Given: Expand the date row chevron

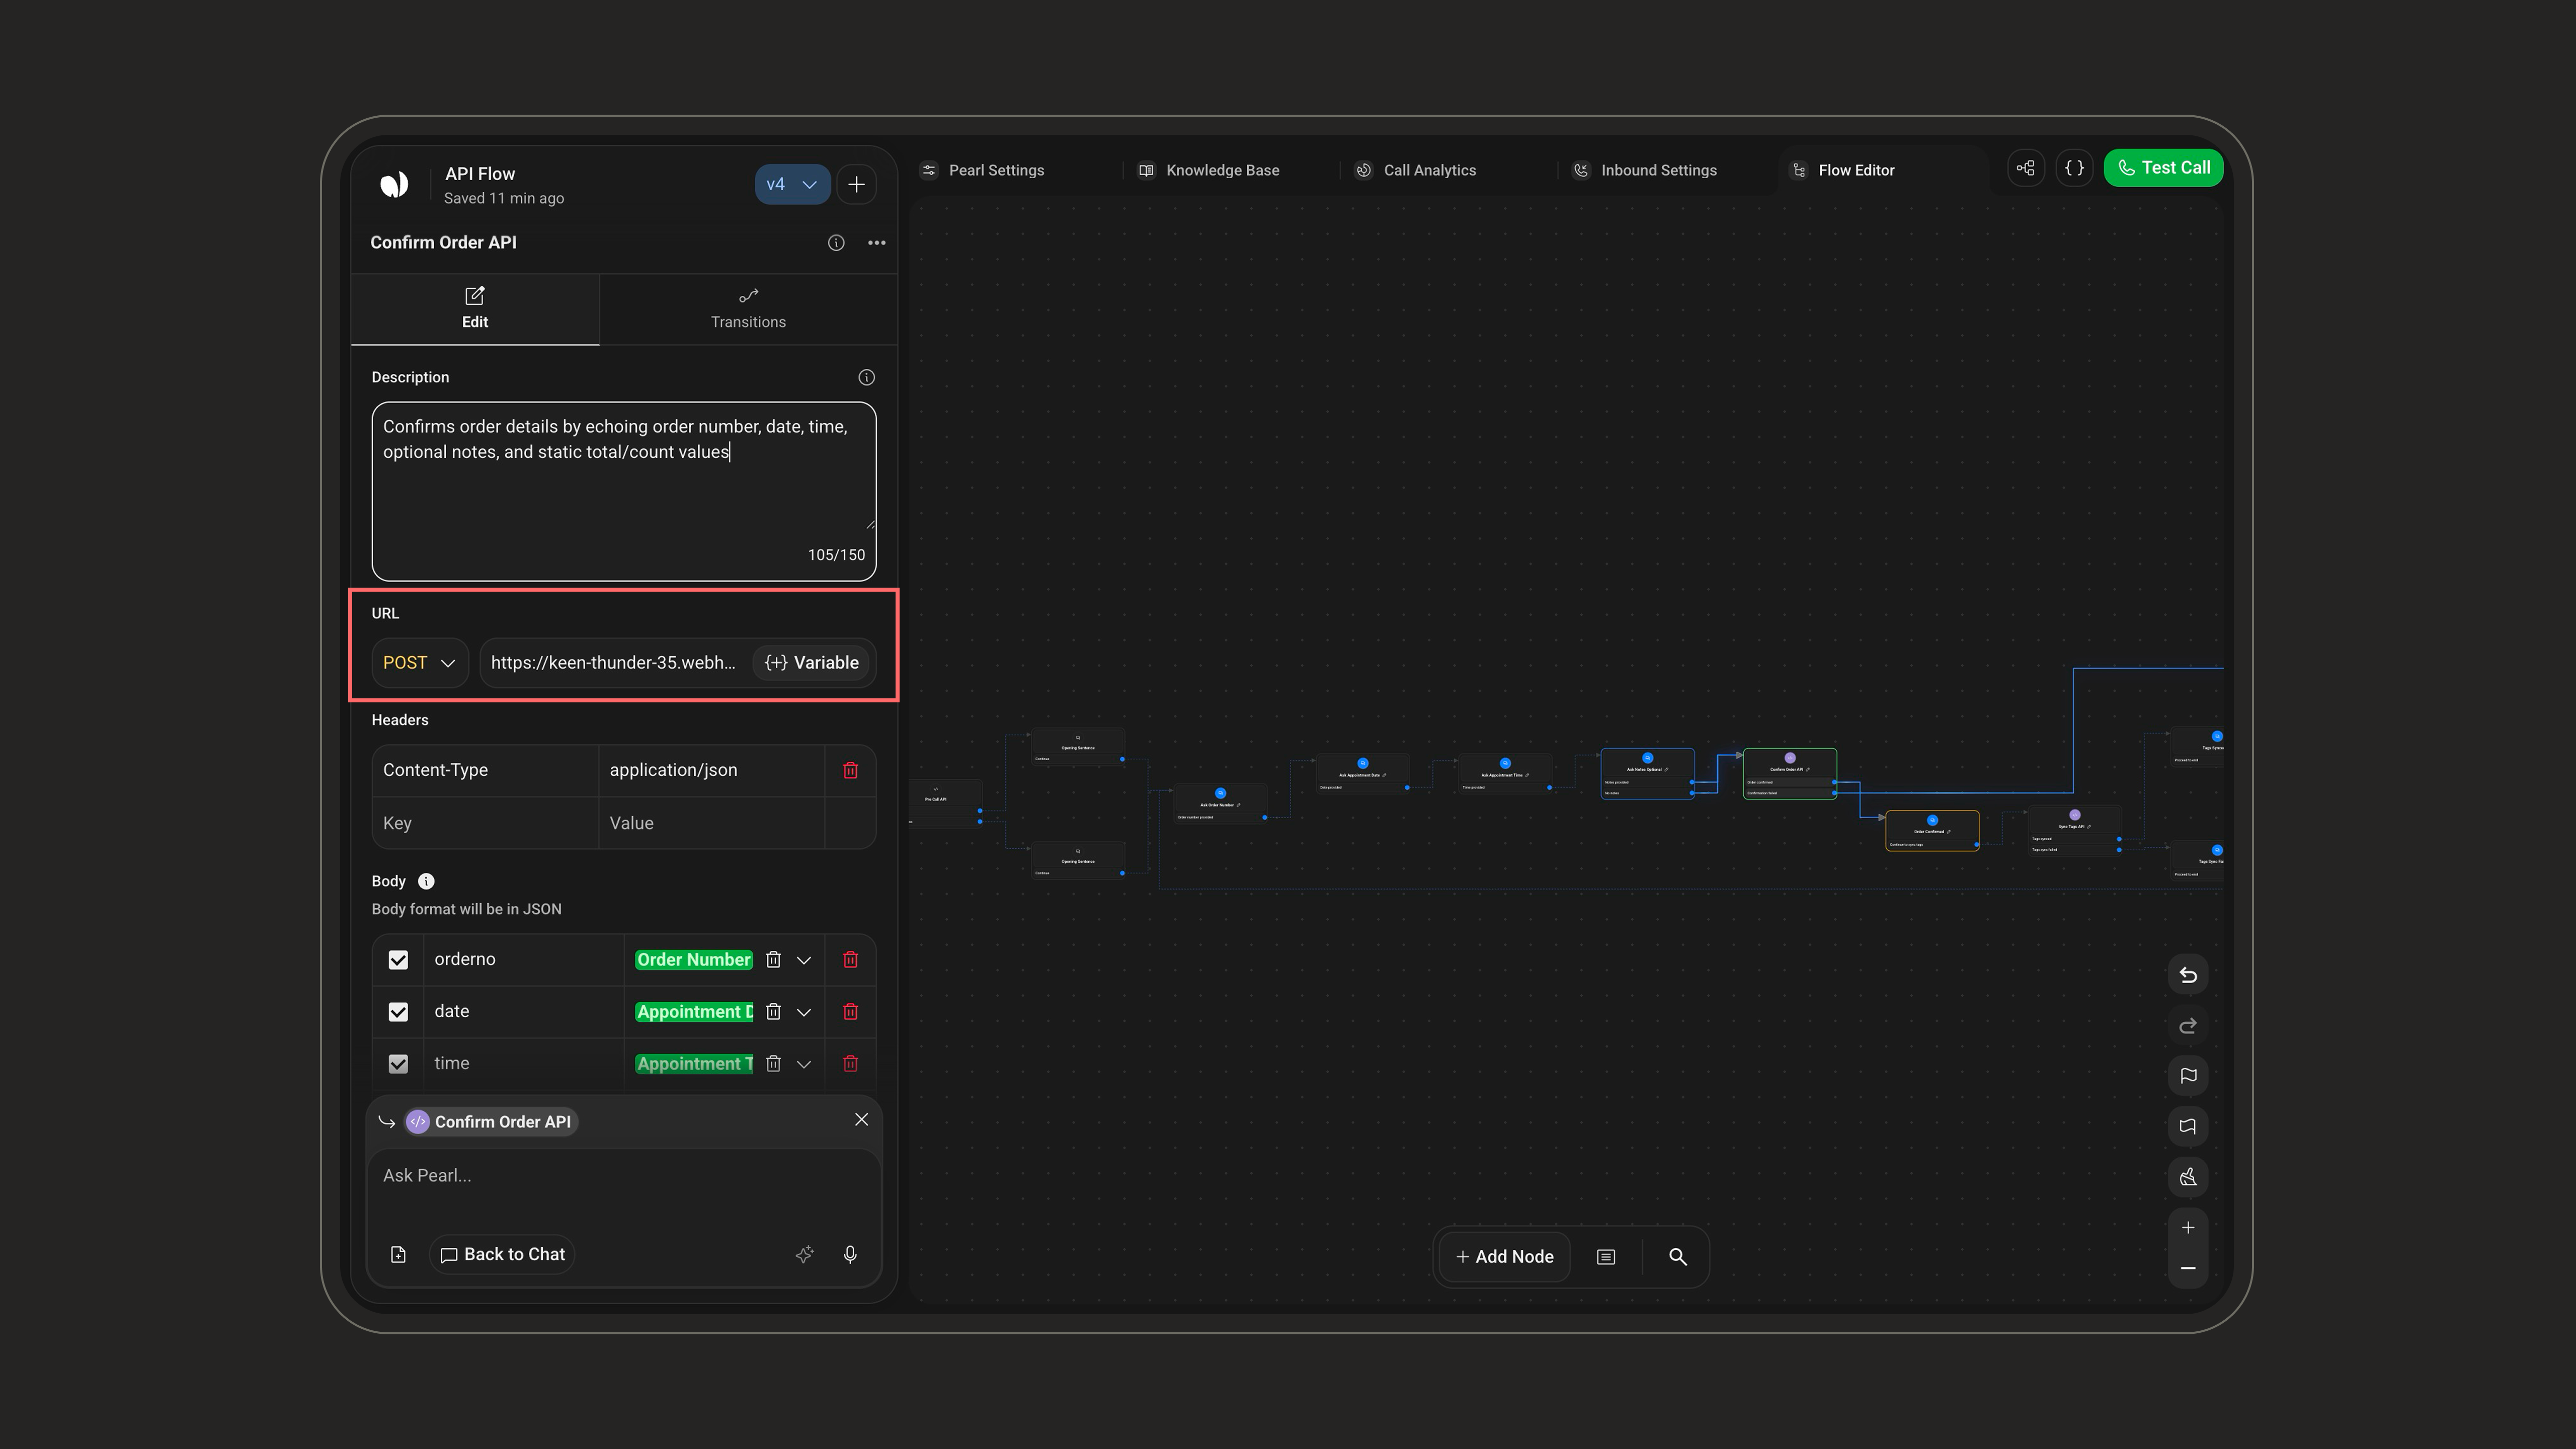Looking at the screenshot, I should (x=803, y=1012).
